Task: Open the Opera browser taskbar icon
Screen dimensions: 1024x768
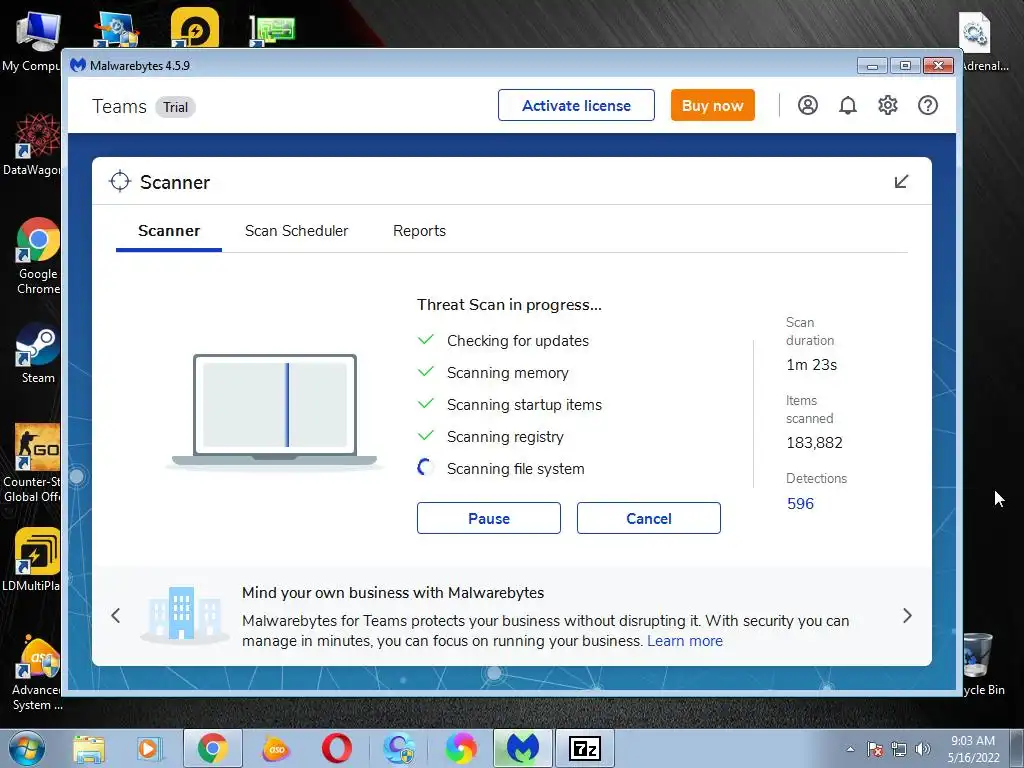Action: 337,748
